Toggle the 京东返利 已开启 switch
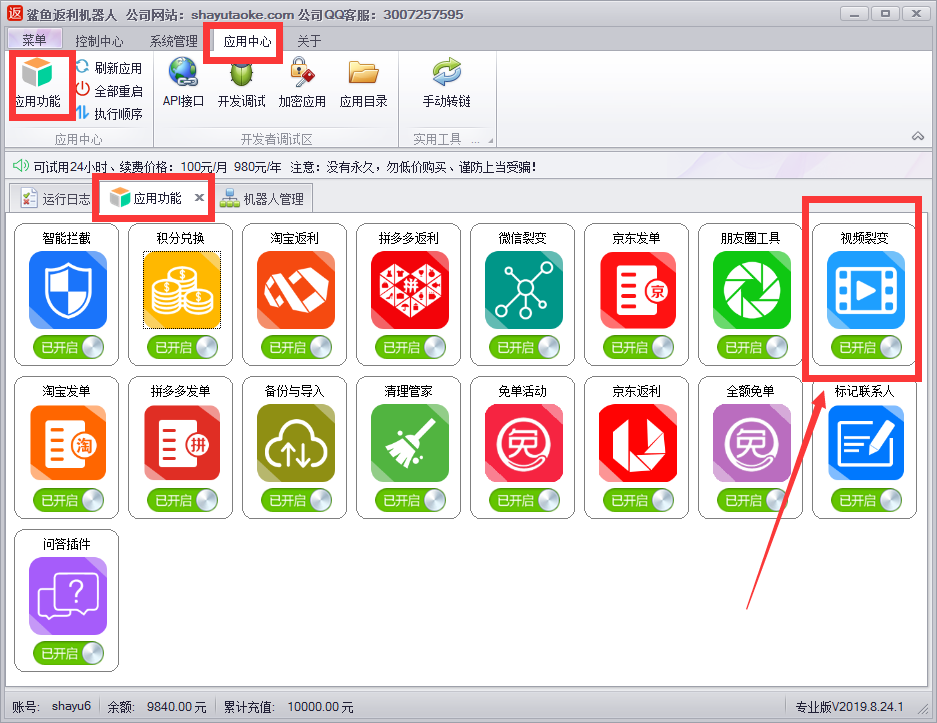Viewport: 937px width, 723px height. click(638, 500)
